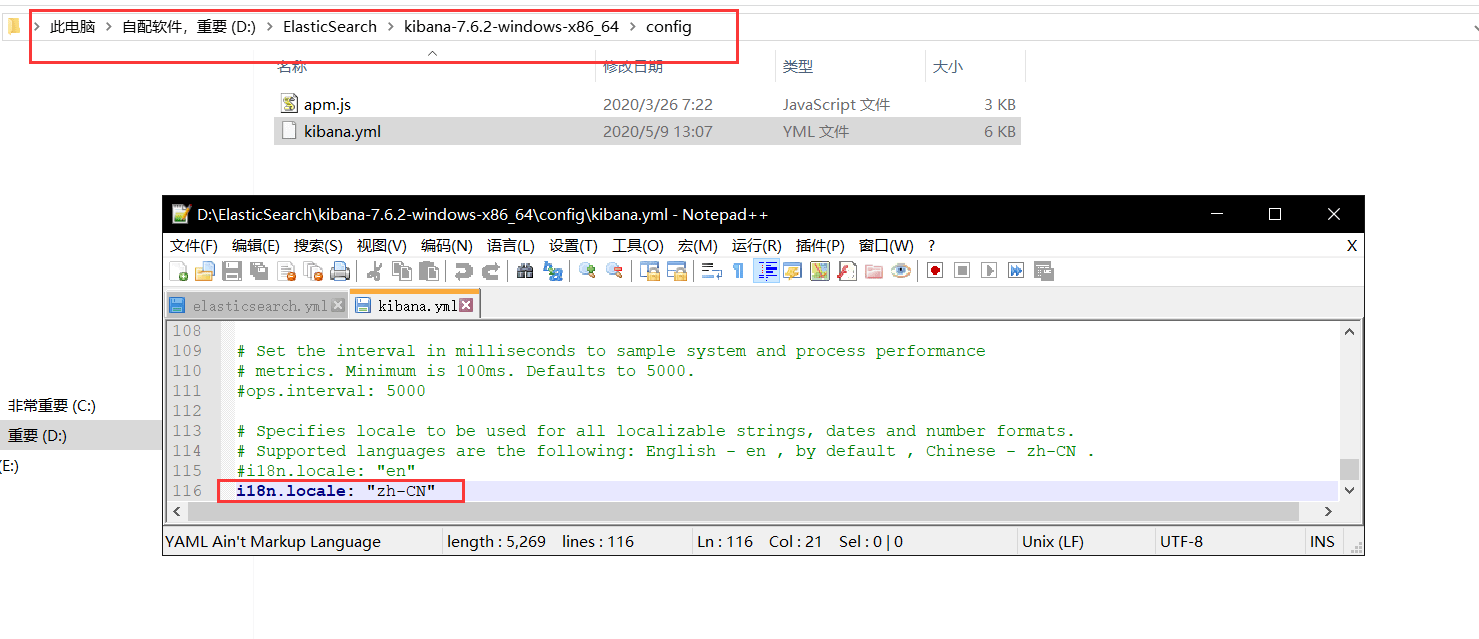Save the current file via toolbar
The width and height of the screenshot is (1479, 639).
click(x=231, y=271)
